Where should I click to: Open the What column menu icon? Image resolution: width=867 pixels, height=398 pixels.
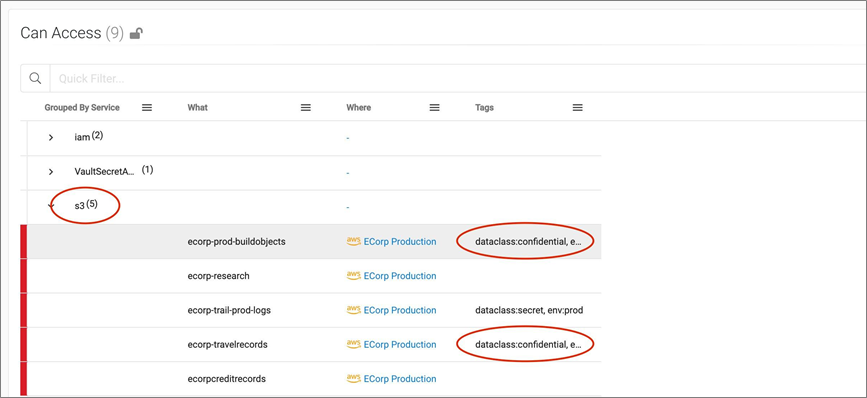[305, 108]
